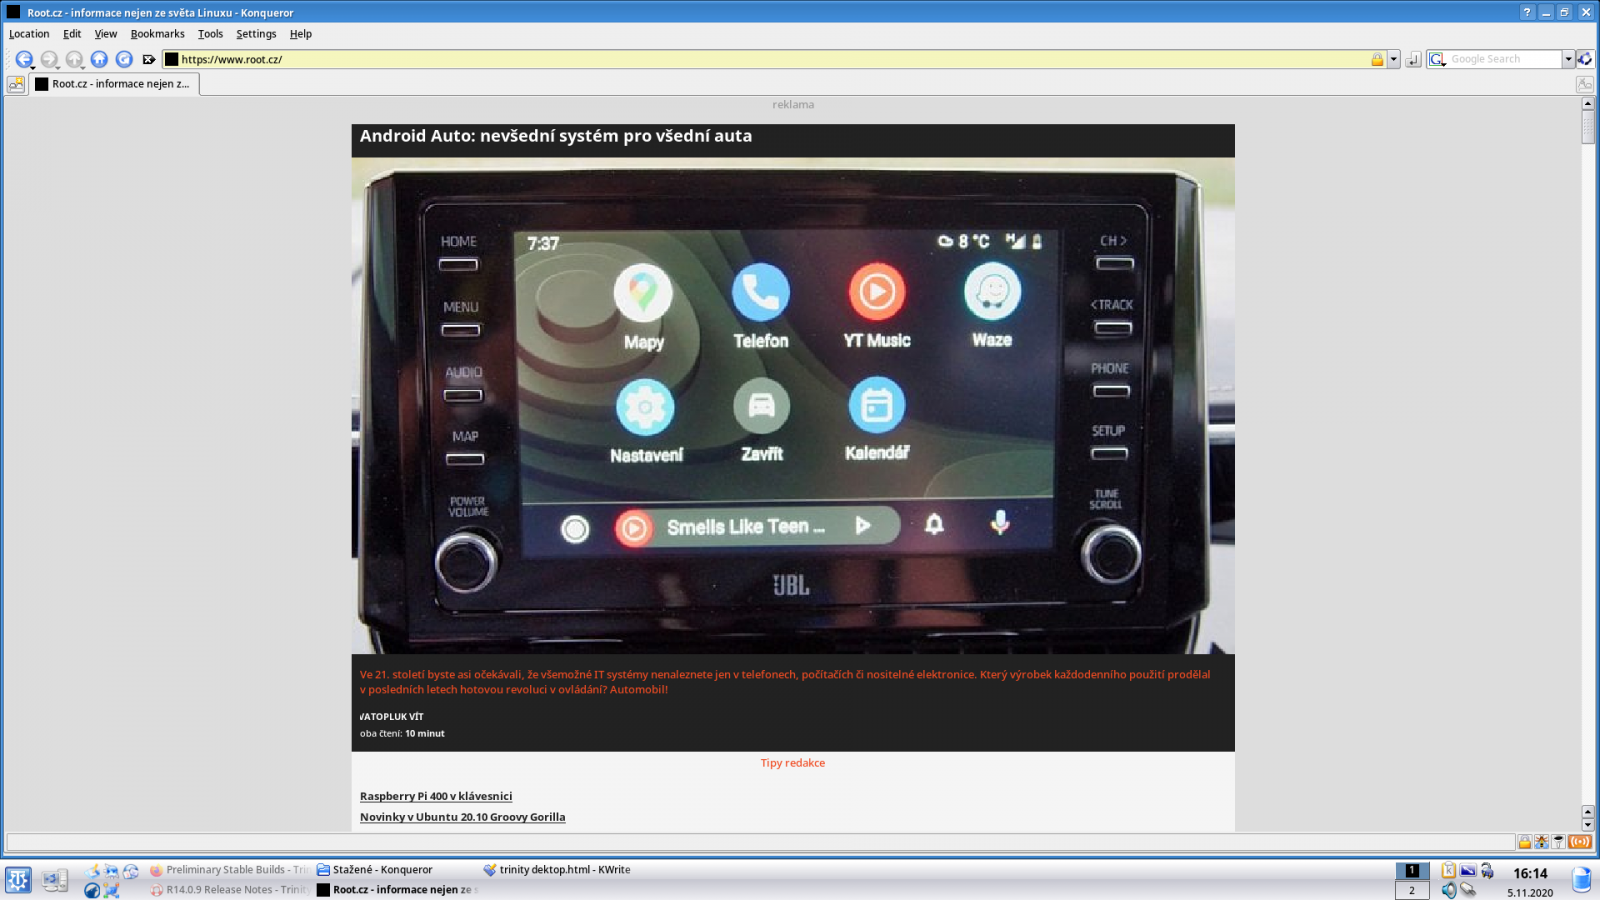Open the search engine selection dropdown arrow
This screenshot has height=900, width=1600.
[1568, 59]
